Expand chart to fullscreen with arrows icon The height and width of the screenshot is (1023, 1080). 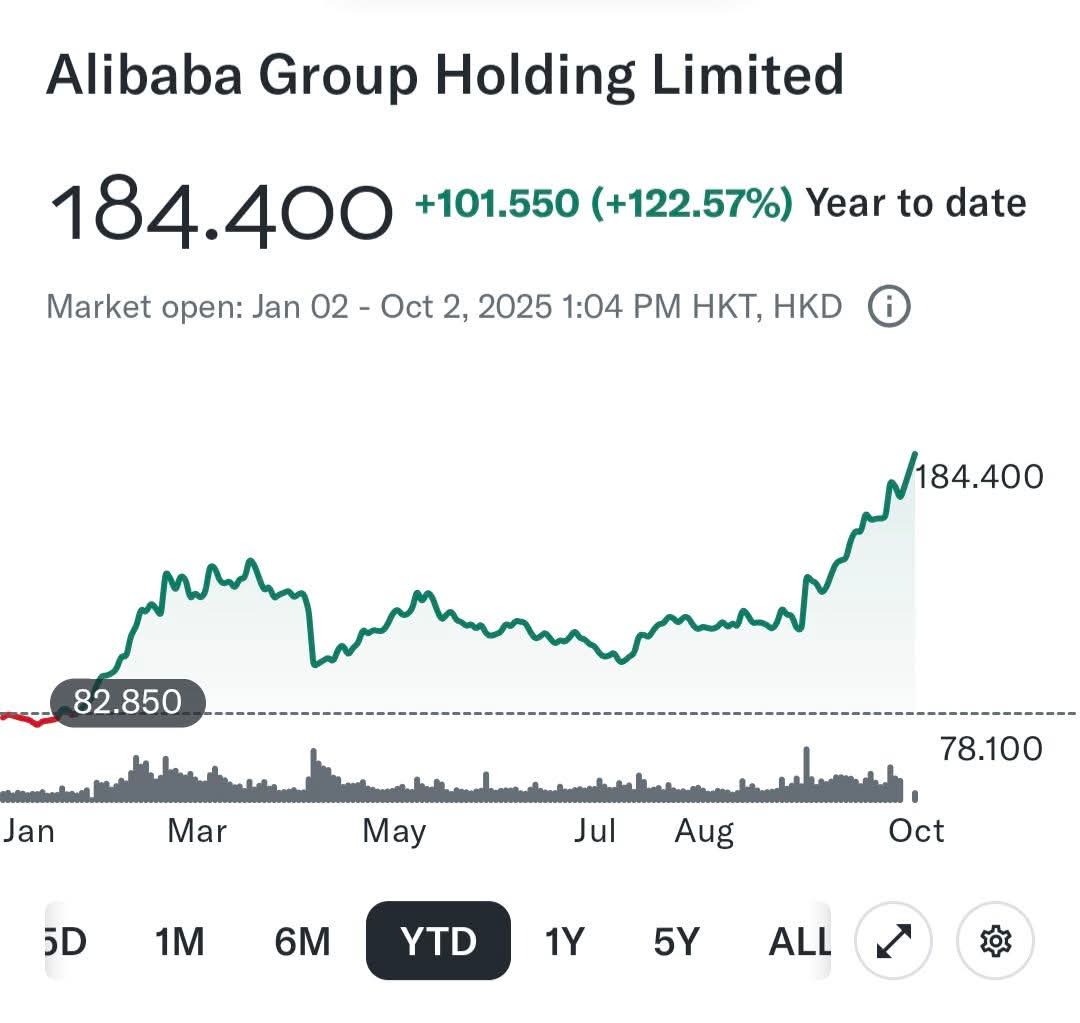(893, 941)
